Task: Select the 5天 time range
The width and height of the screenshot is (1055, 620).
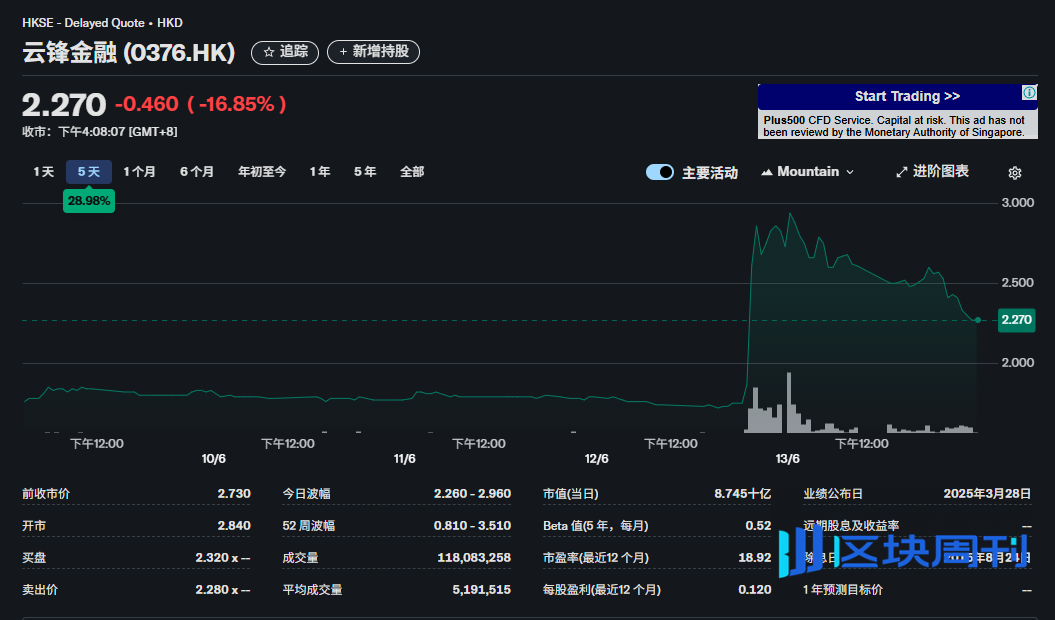Action: 89,172
